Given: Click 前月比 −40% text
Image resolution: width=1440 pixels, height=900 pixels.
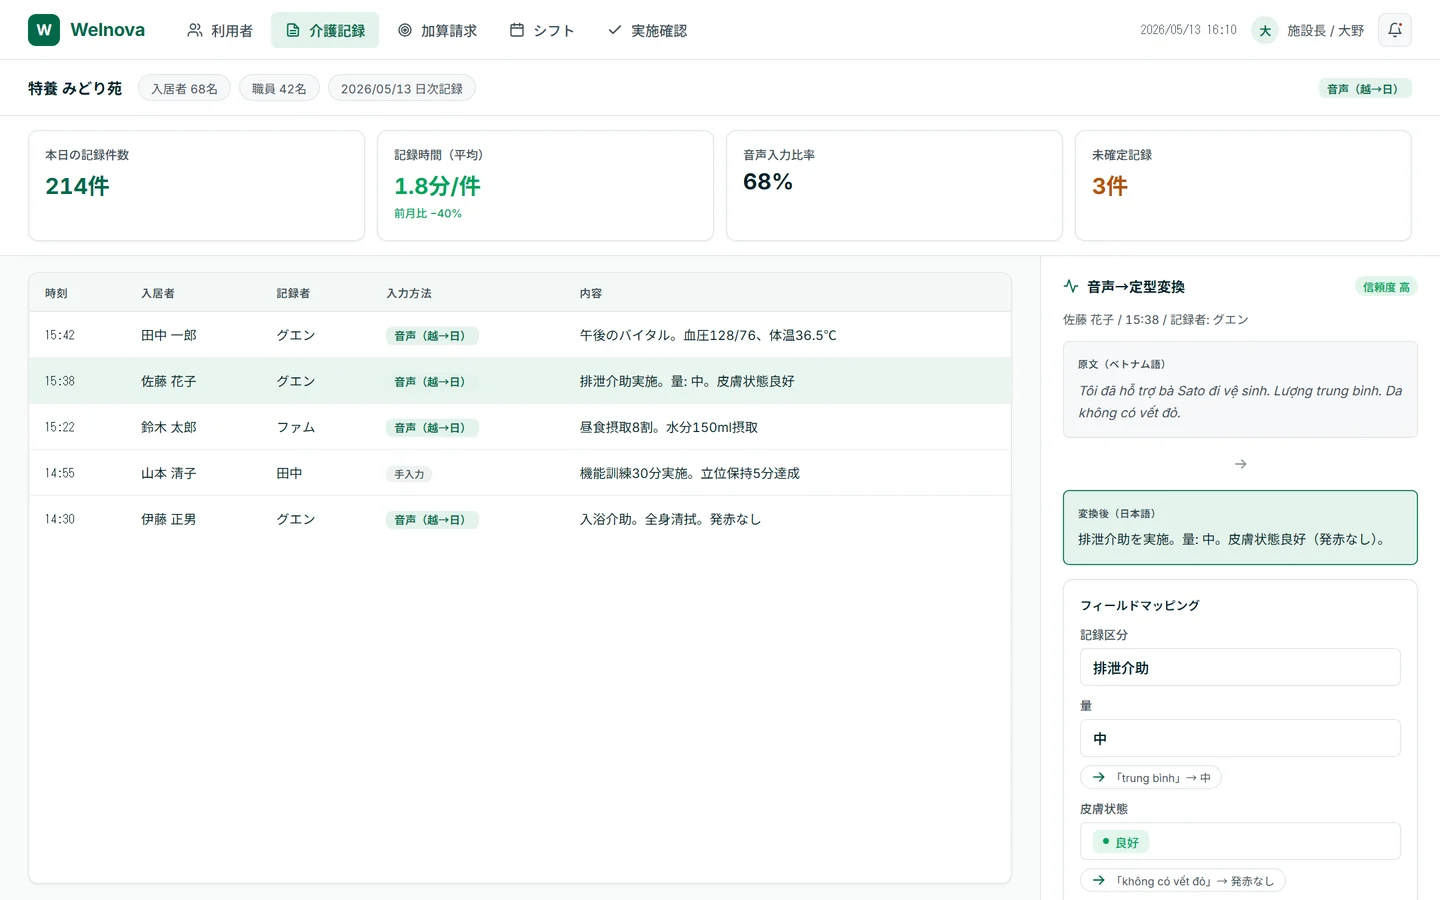Looking at the screenshot, I should pyautogui.click(x=428, y=213).
